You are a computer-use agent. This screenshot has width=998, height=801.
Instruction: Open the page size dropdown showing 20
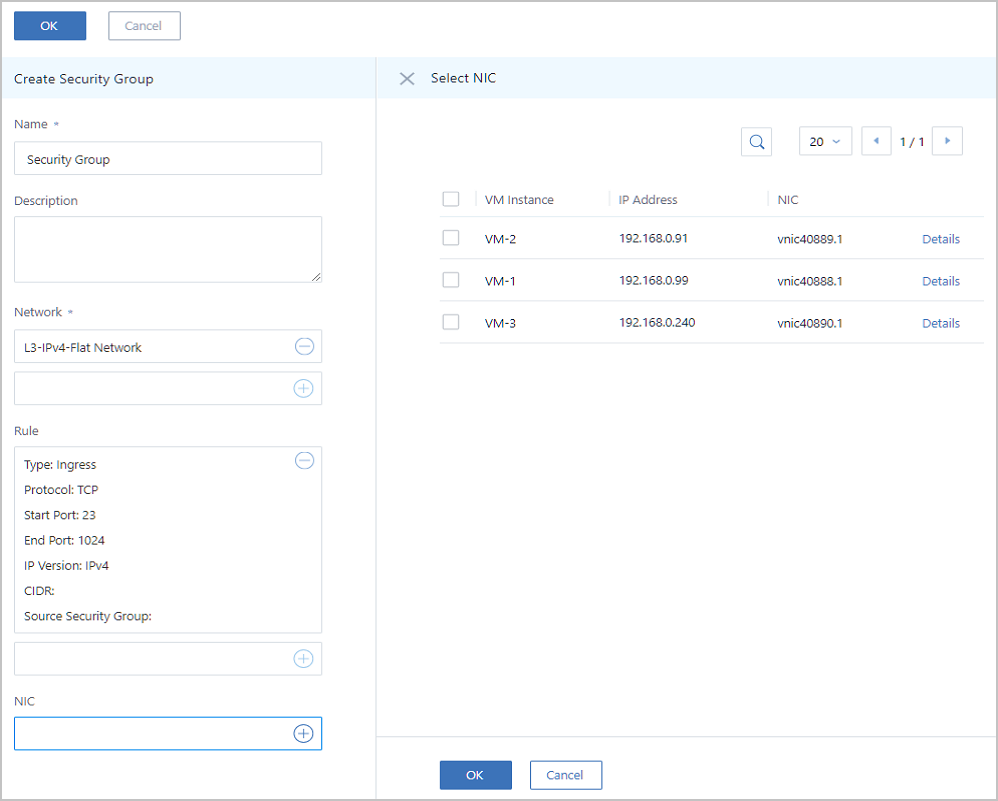(x=826, y=141)
